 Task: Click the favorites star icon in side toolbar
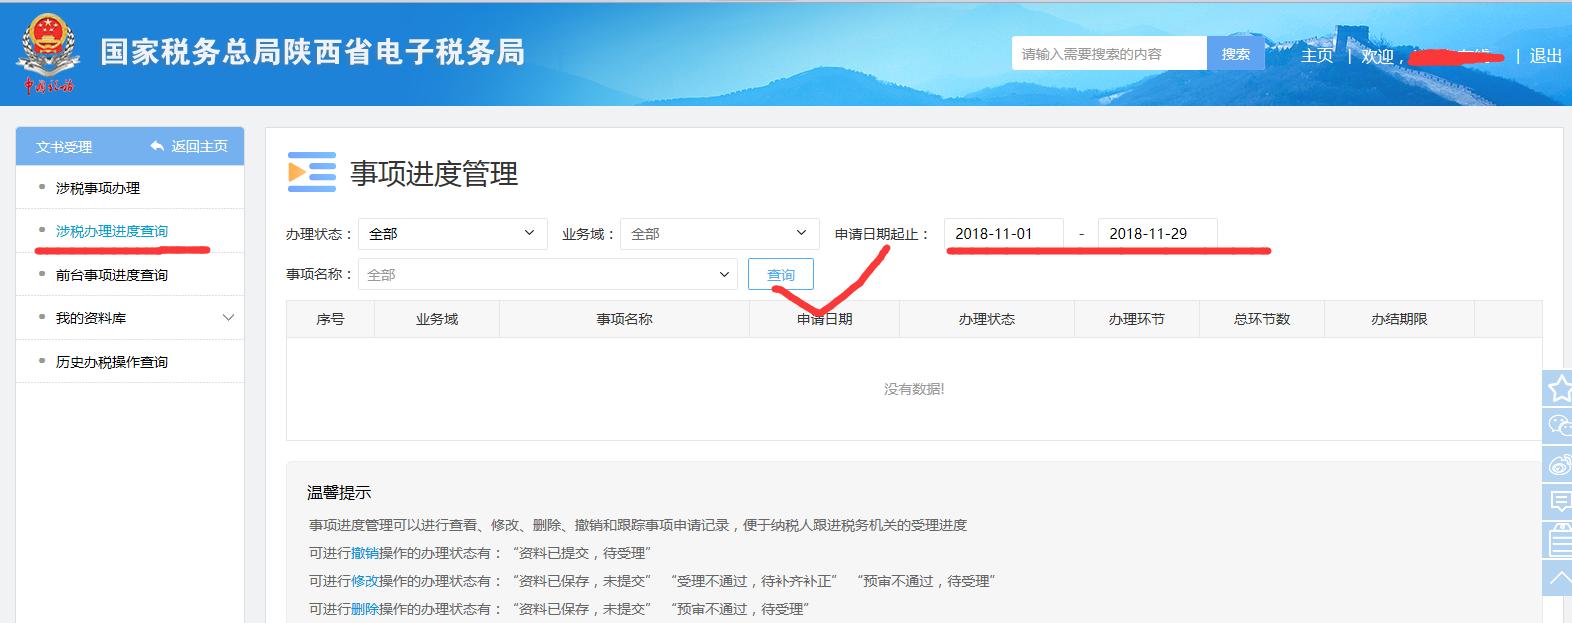pos(1558,388)
